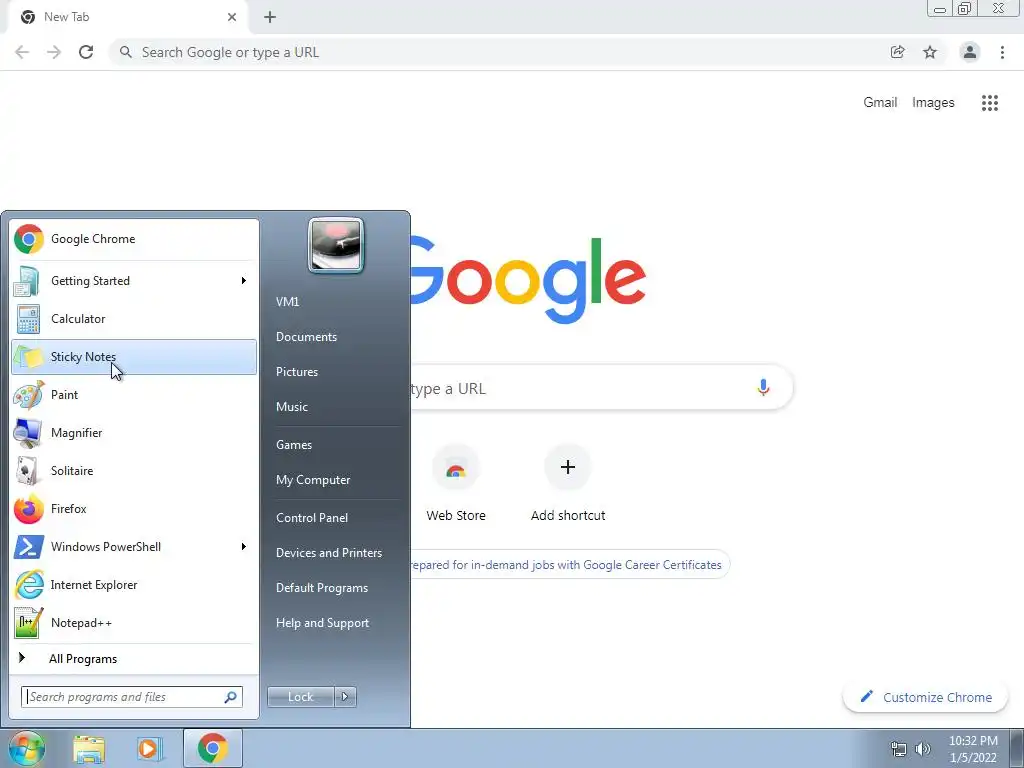
Task: Expand the Windows PowerShell jump list arrow
Action: (x=244, y=547)
